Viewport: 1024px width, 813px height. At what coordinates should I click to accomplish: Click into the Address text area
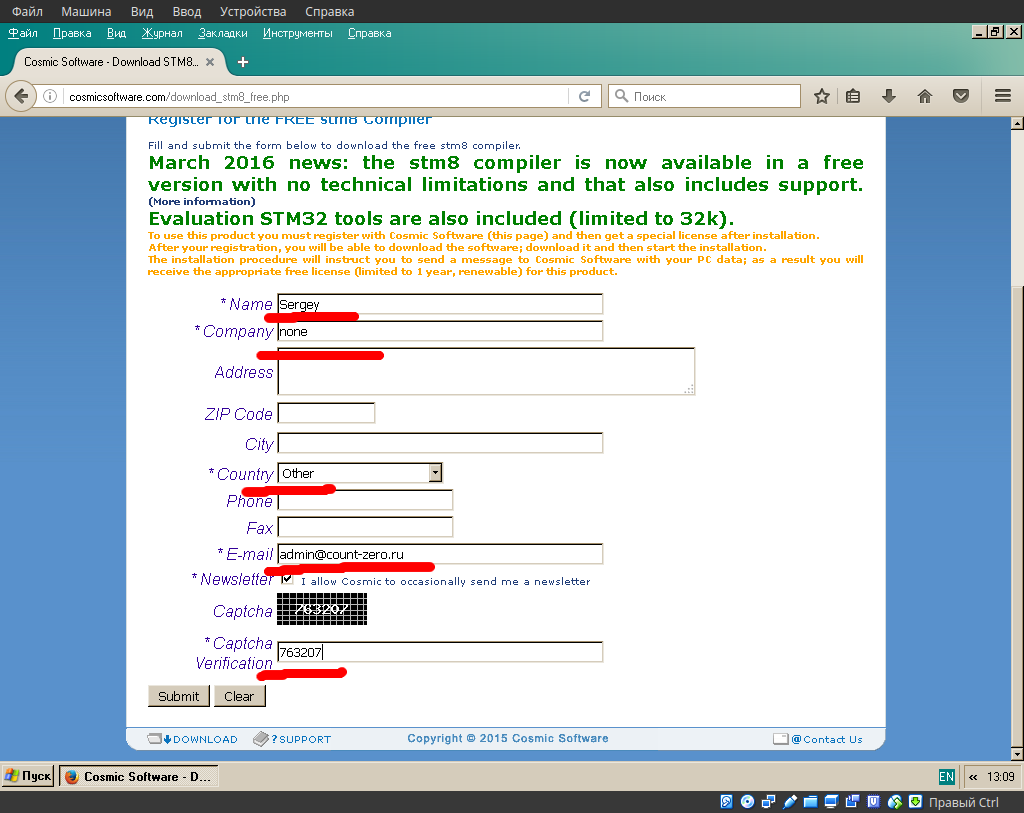486,372
